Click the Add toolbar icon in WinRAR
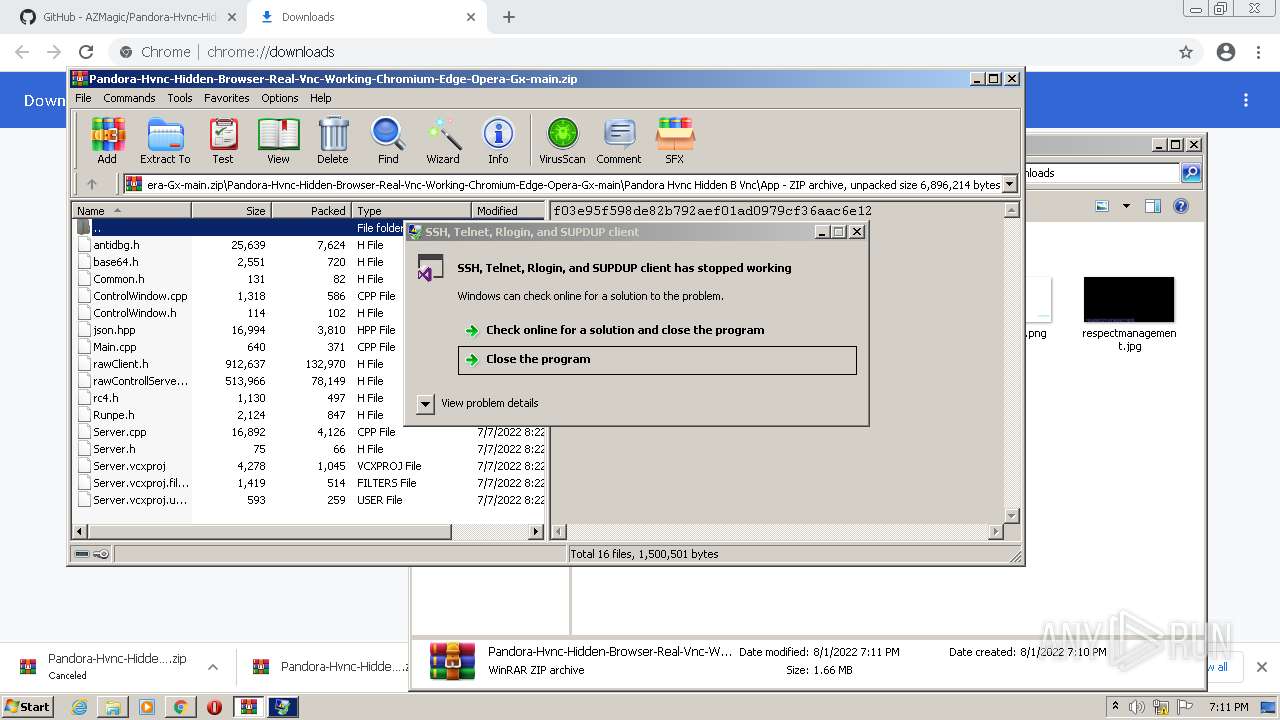The height and width of the screenshot is (720, 1280). (107, 140)
